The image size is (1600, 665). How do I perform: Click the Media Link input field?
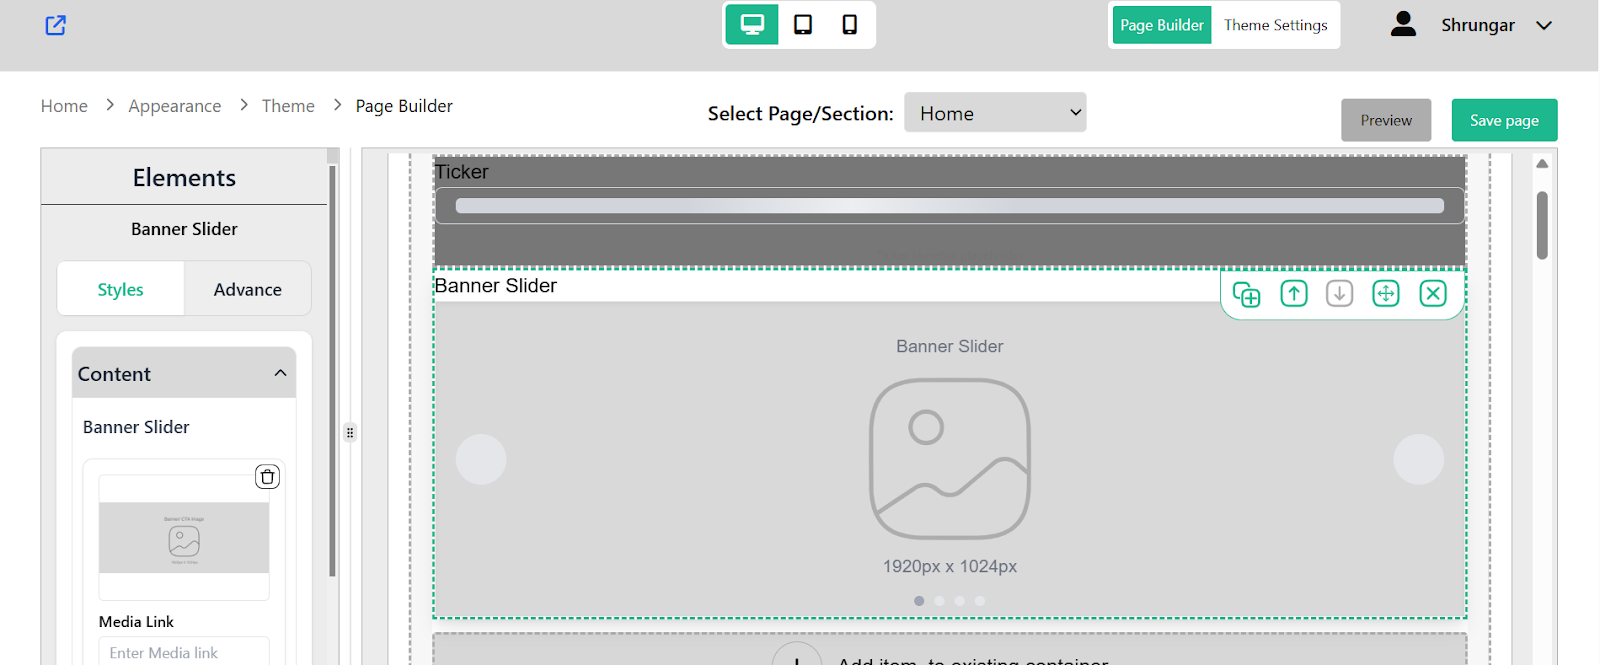[x=184, y=651]
